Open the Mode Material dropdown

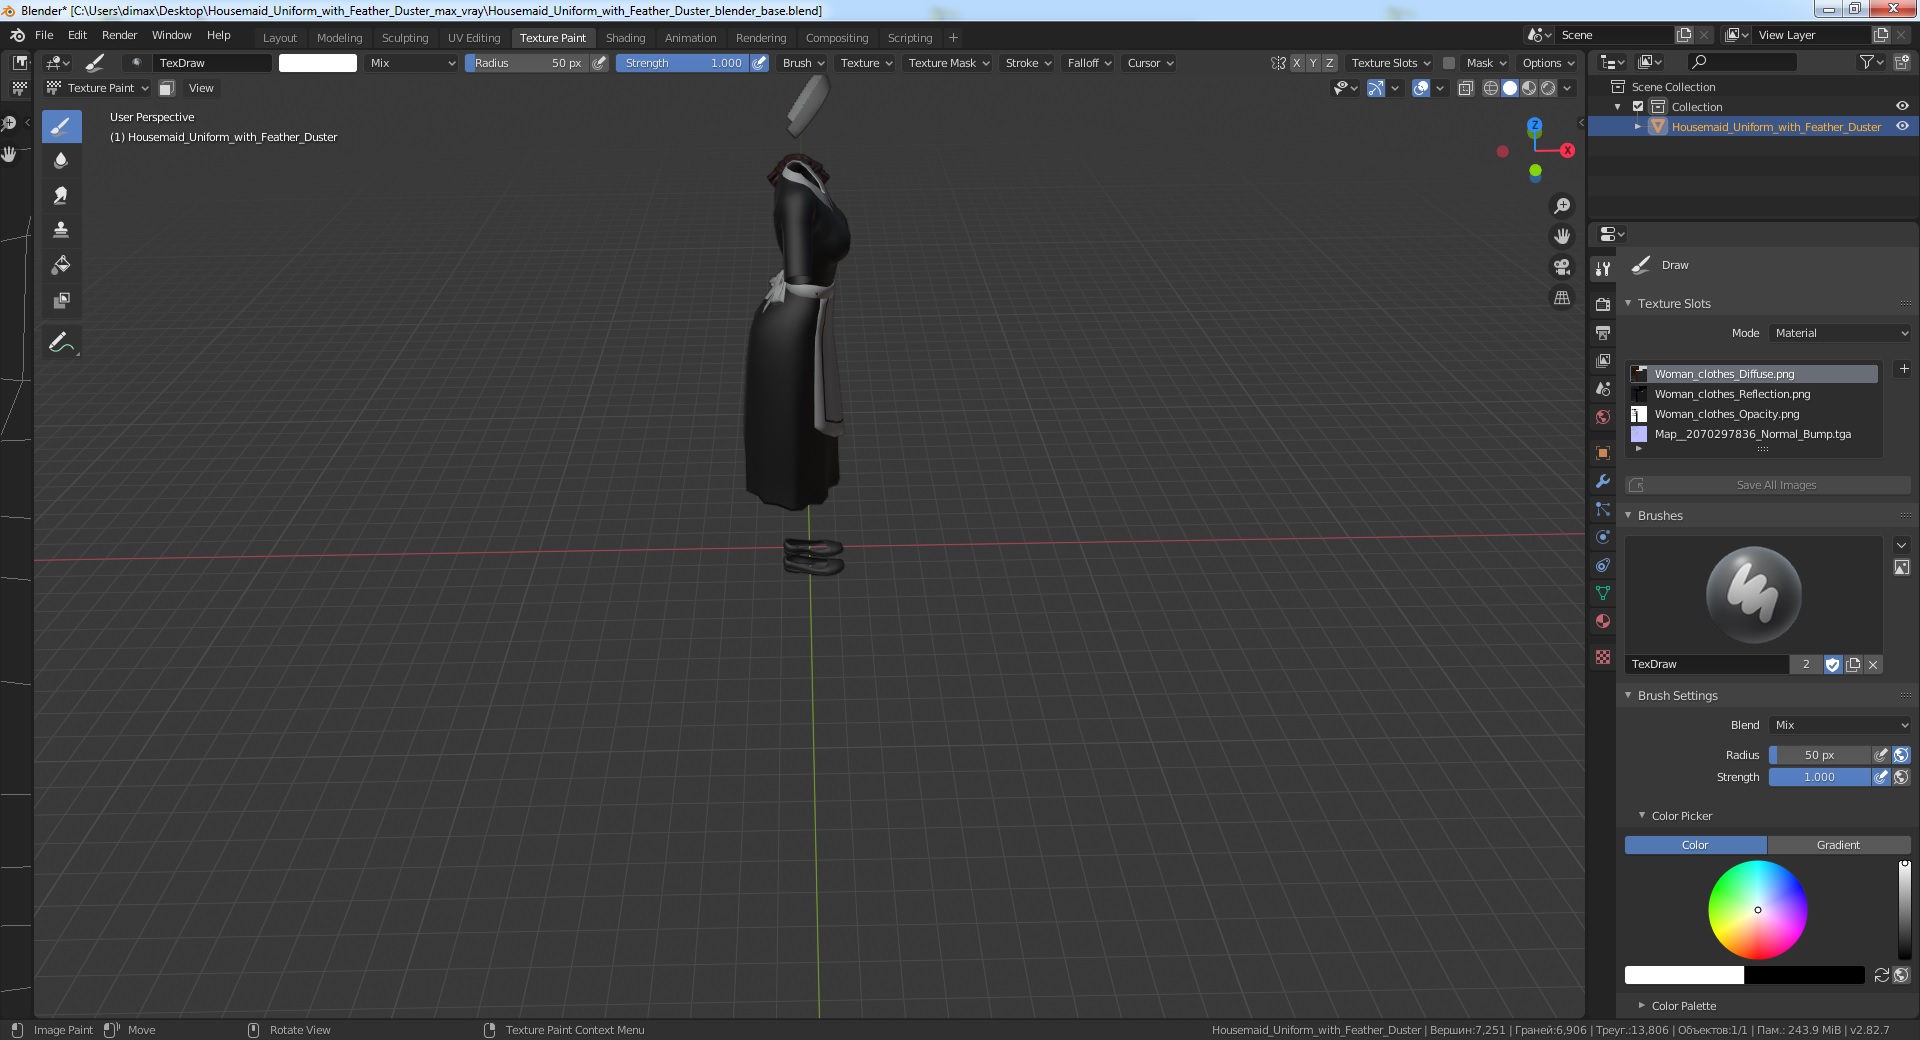[x=1840, y=333]
